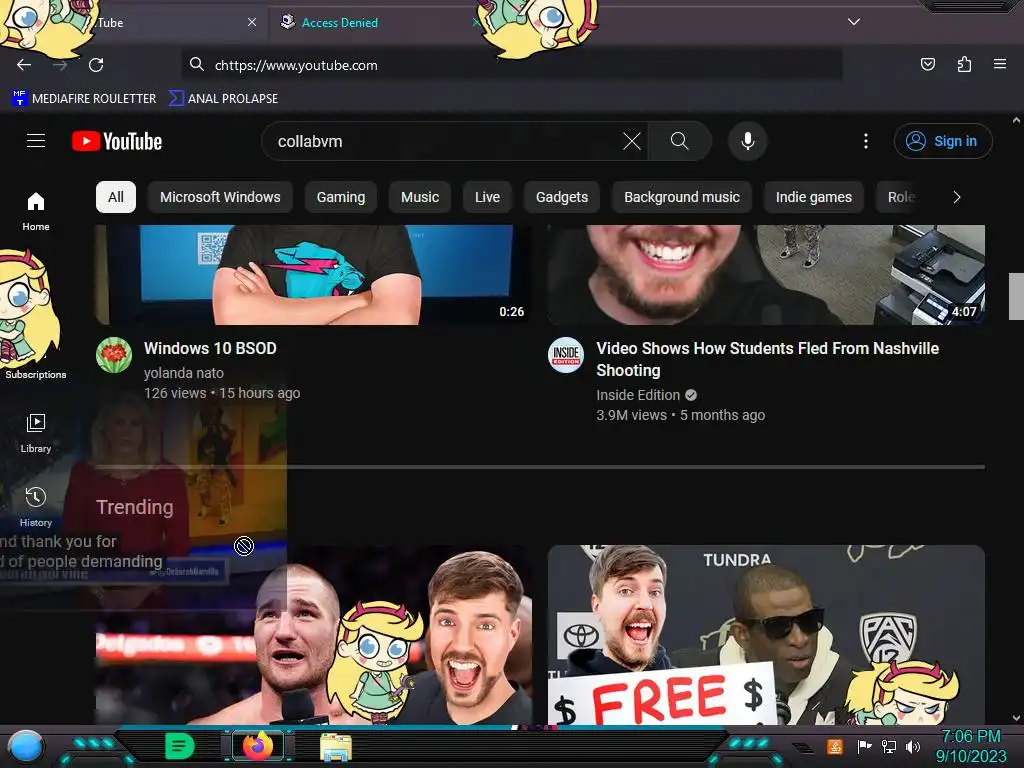Open the extensions puzzle icon

[x=964, y=64]
